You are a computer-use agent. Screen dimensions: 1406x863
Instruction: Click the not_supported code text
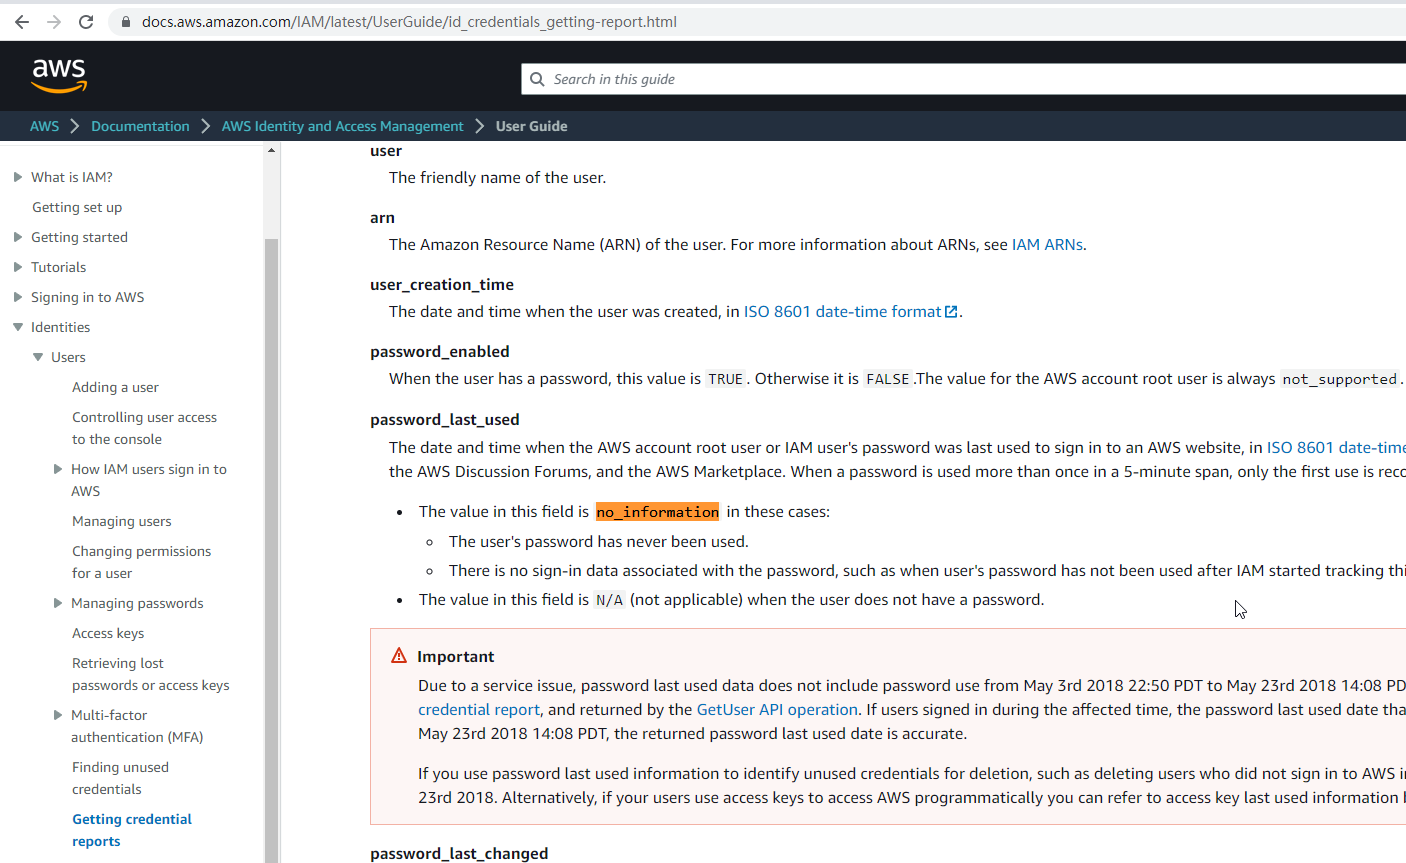pyautogui.click(x=1340, y=379)
